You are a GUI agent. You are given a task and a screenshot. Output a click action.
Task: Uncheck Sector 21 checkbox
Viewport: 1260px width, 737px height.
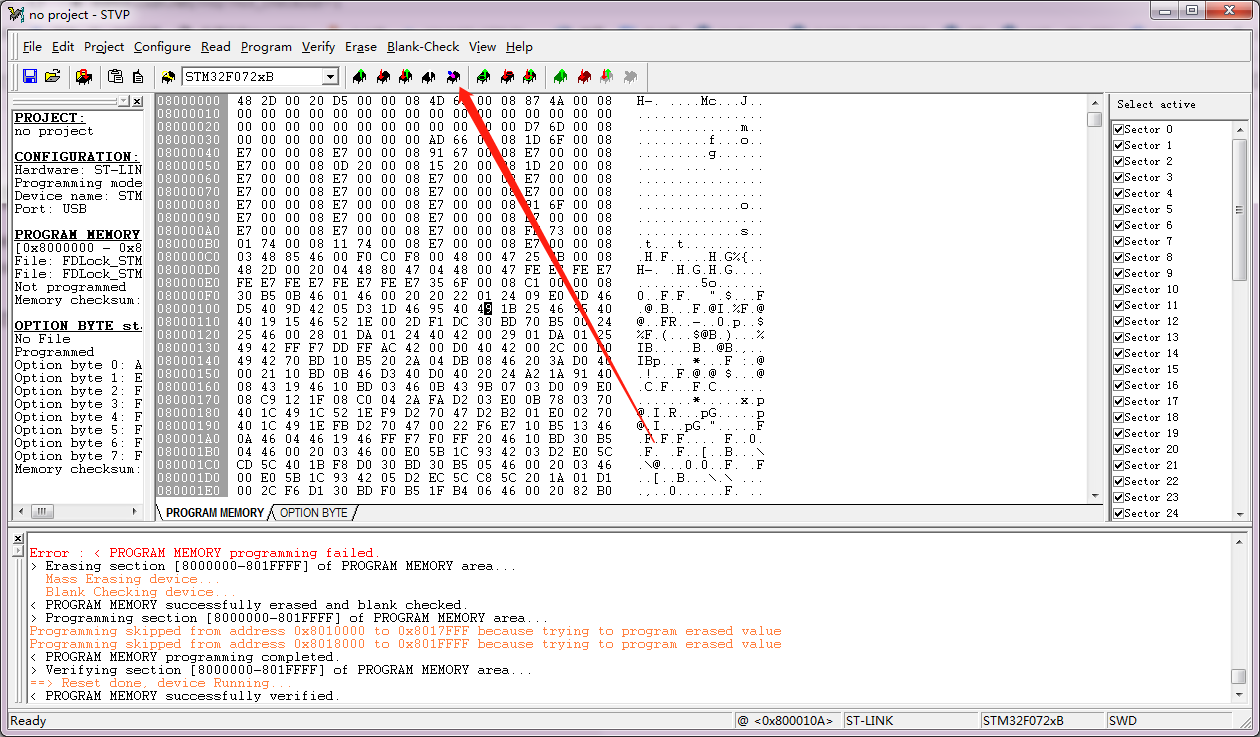[1118, 465]
